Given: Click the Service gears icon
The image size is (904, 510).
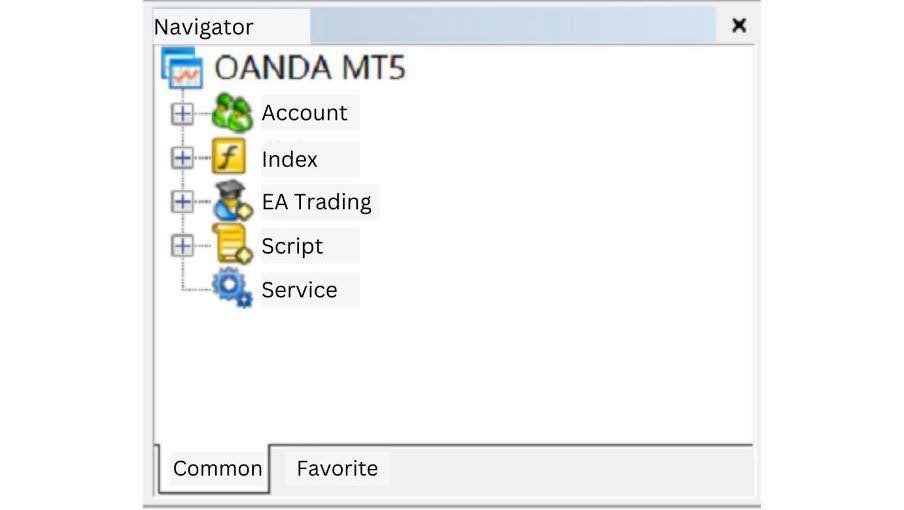Looking at the screenshot, I should pyautogui.click(x=232, y=289).
